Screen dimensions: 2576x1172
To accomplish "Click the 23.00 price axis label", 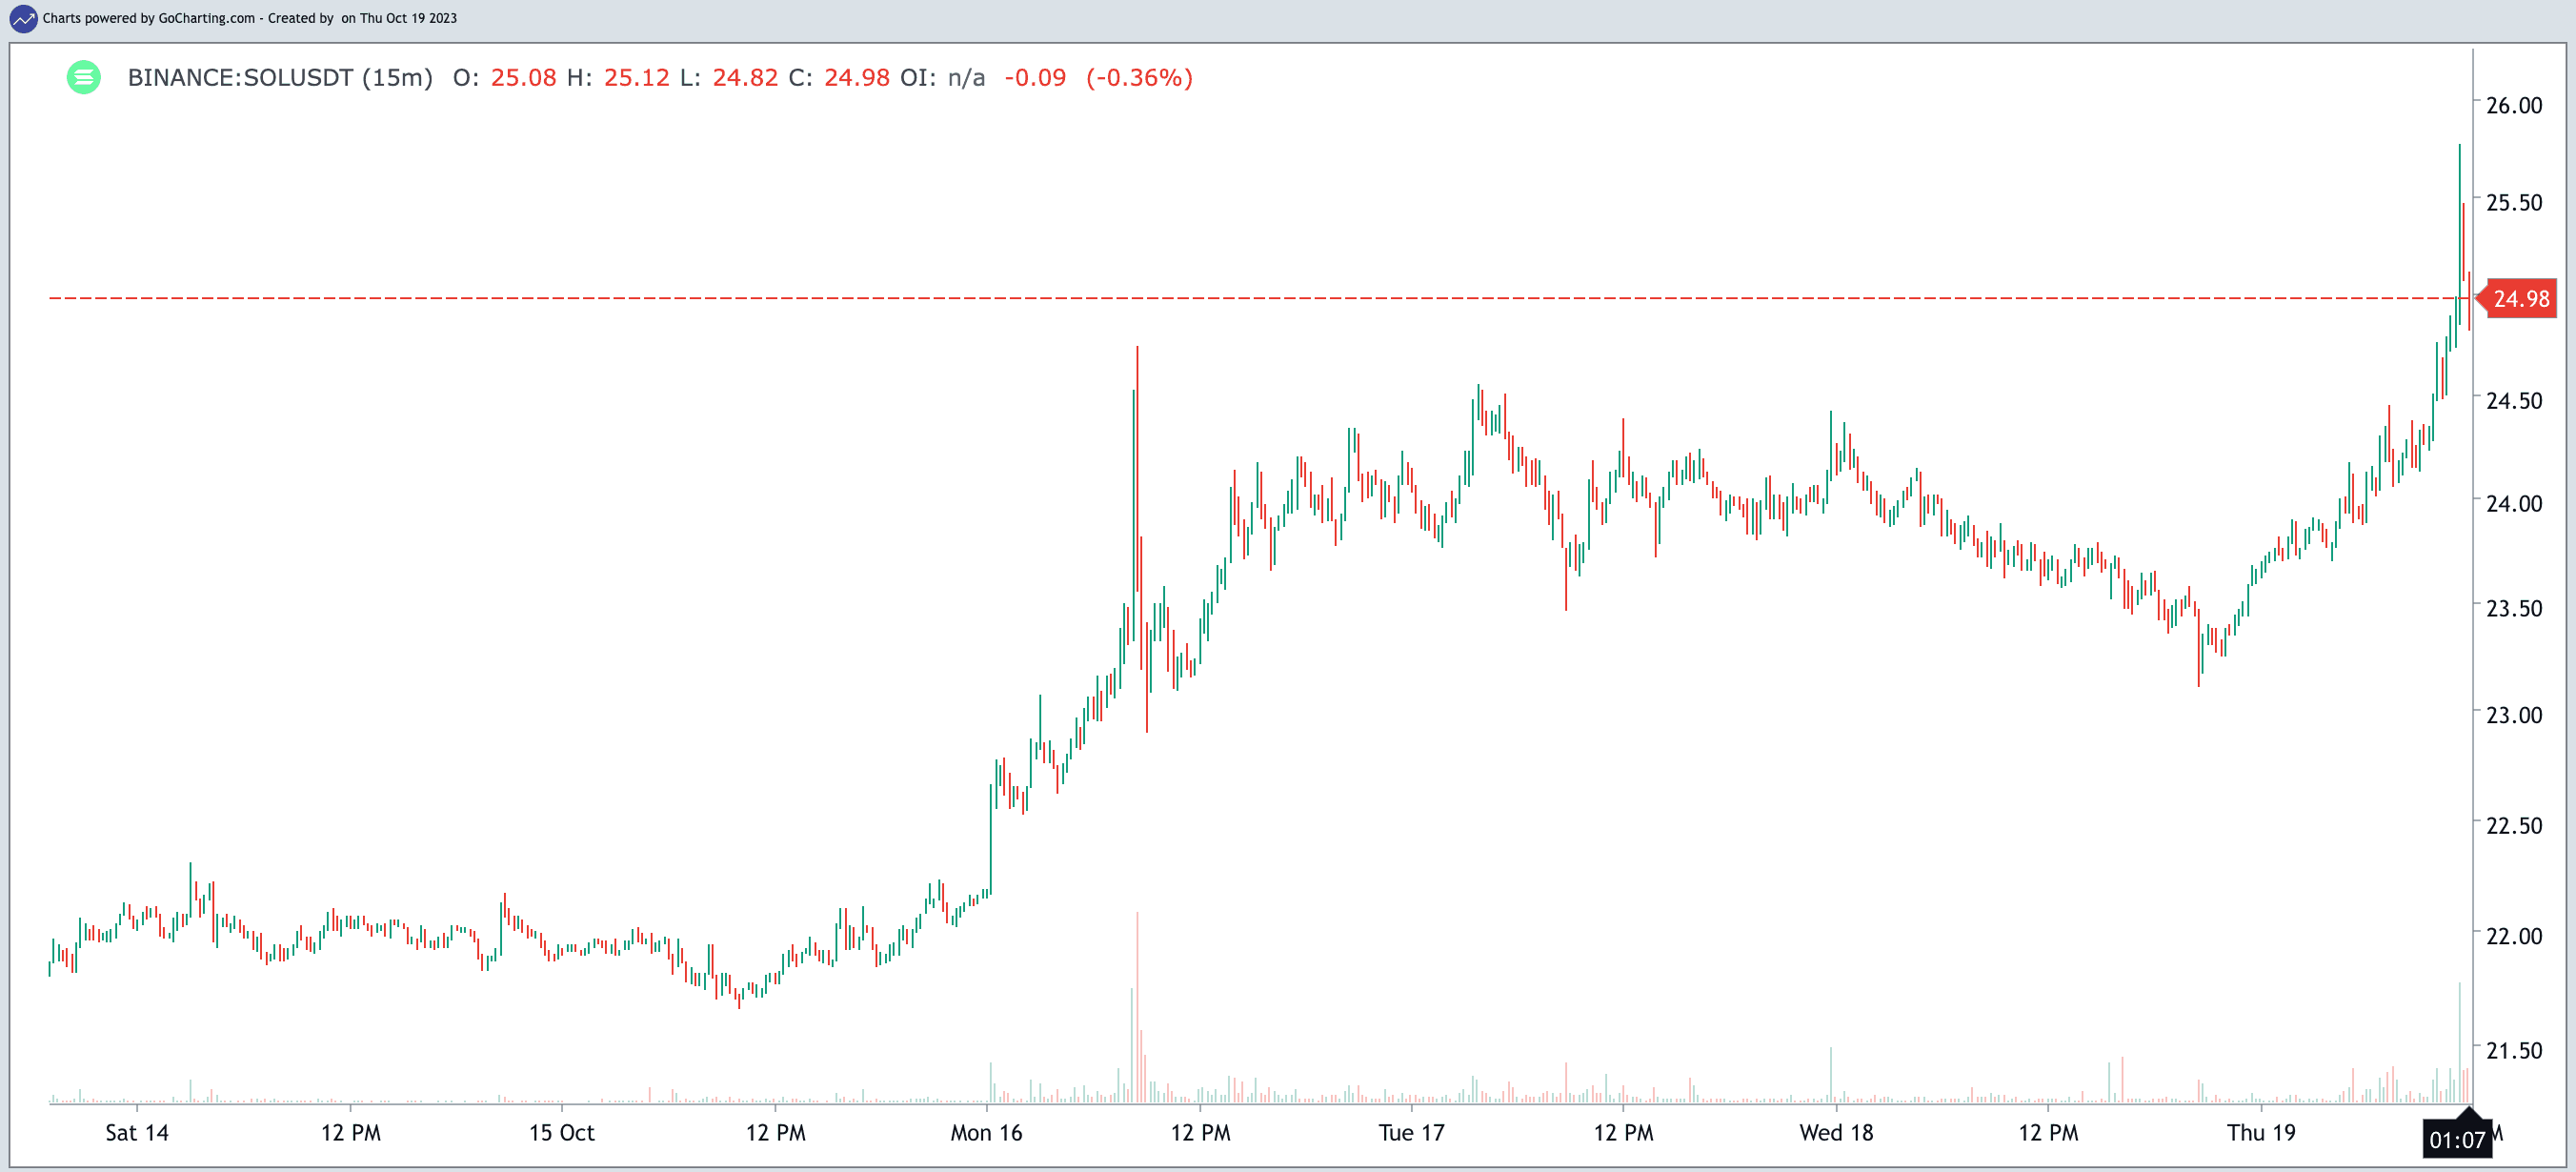I will (x=2513, y=714).
